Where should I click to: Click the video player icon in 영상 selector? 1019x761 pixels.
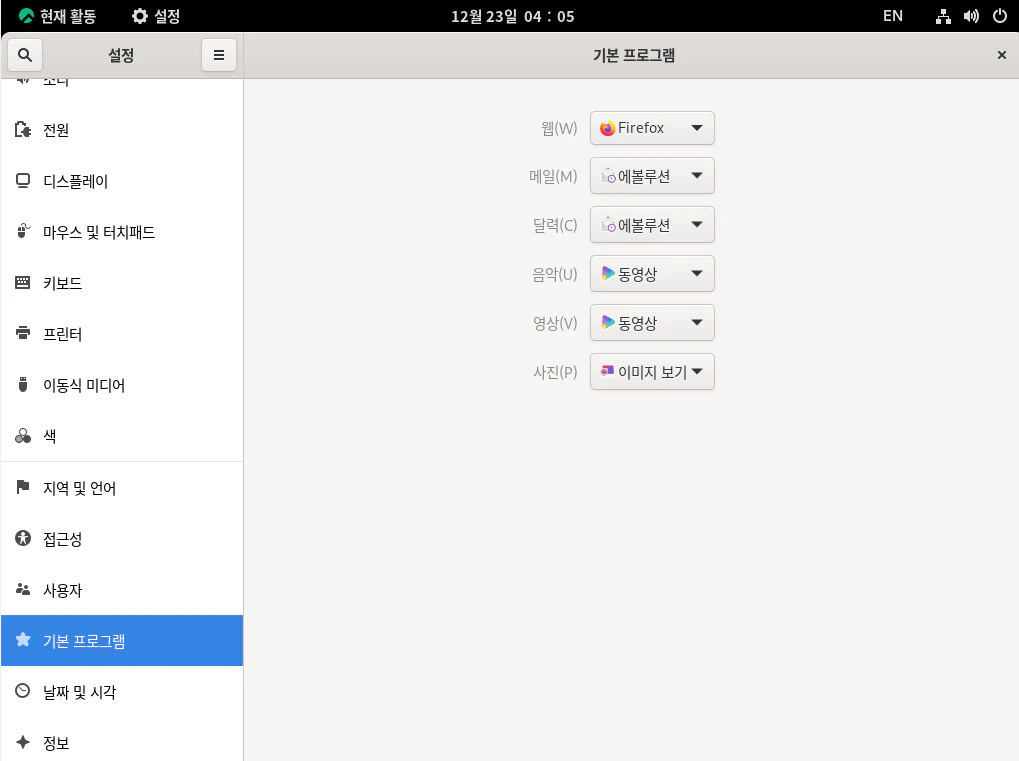pyautogui.click(x=608, y=322)
